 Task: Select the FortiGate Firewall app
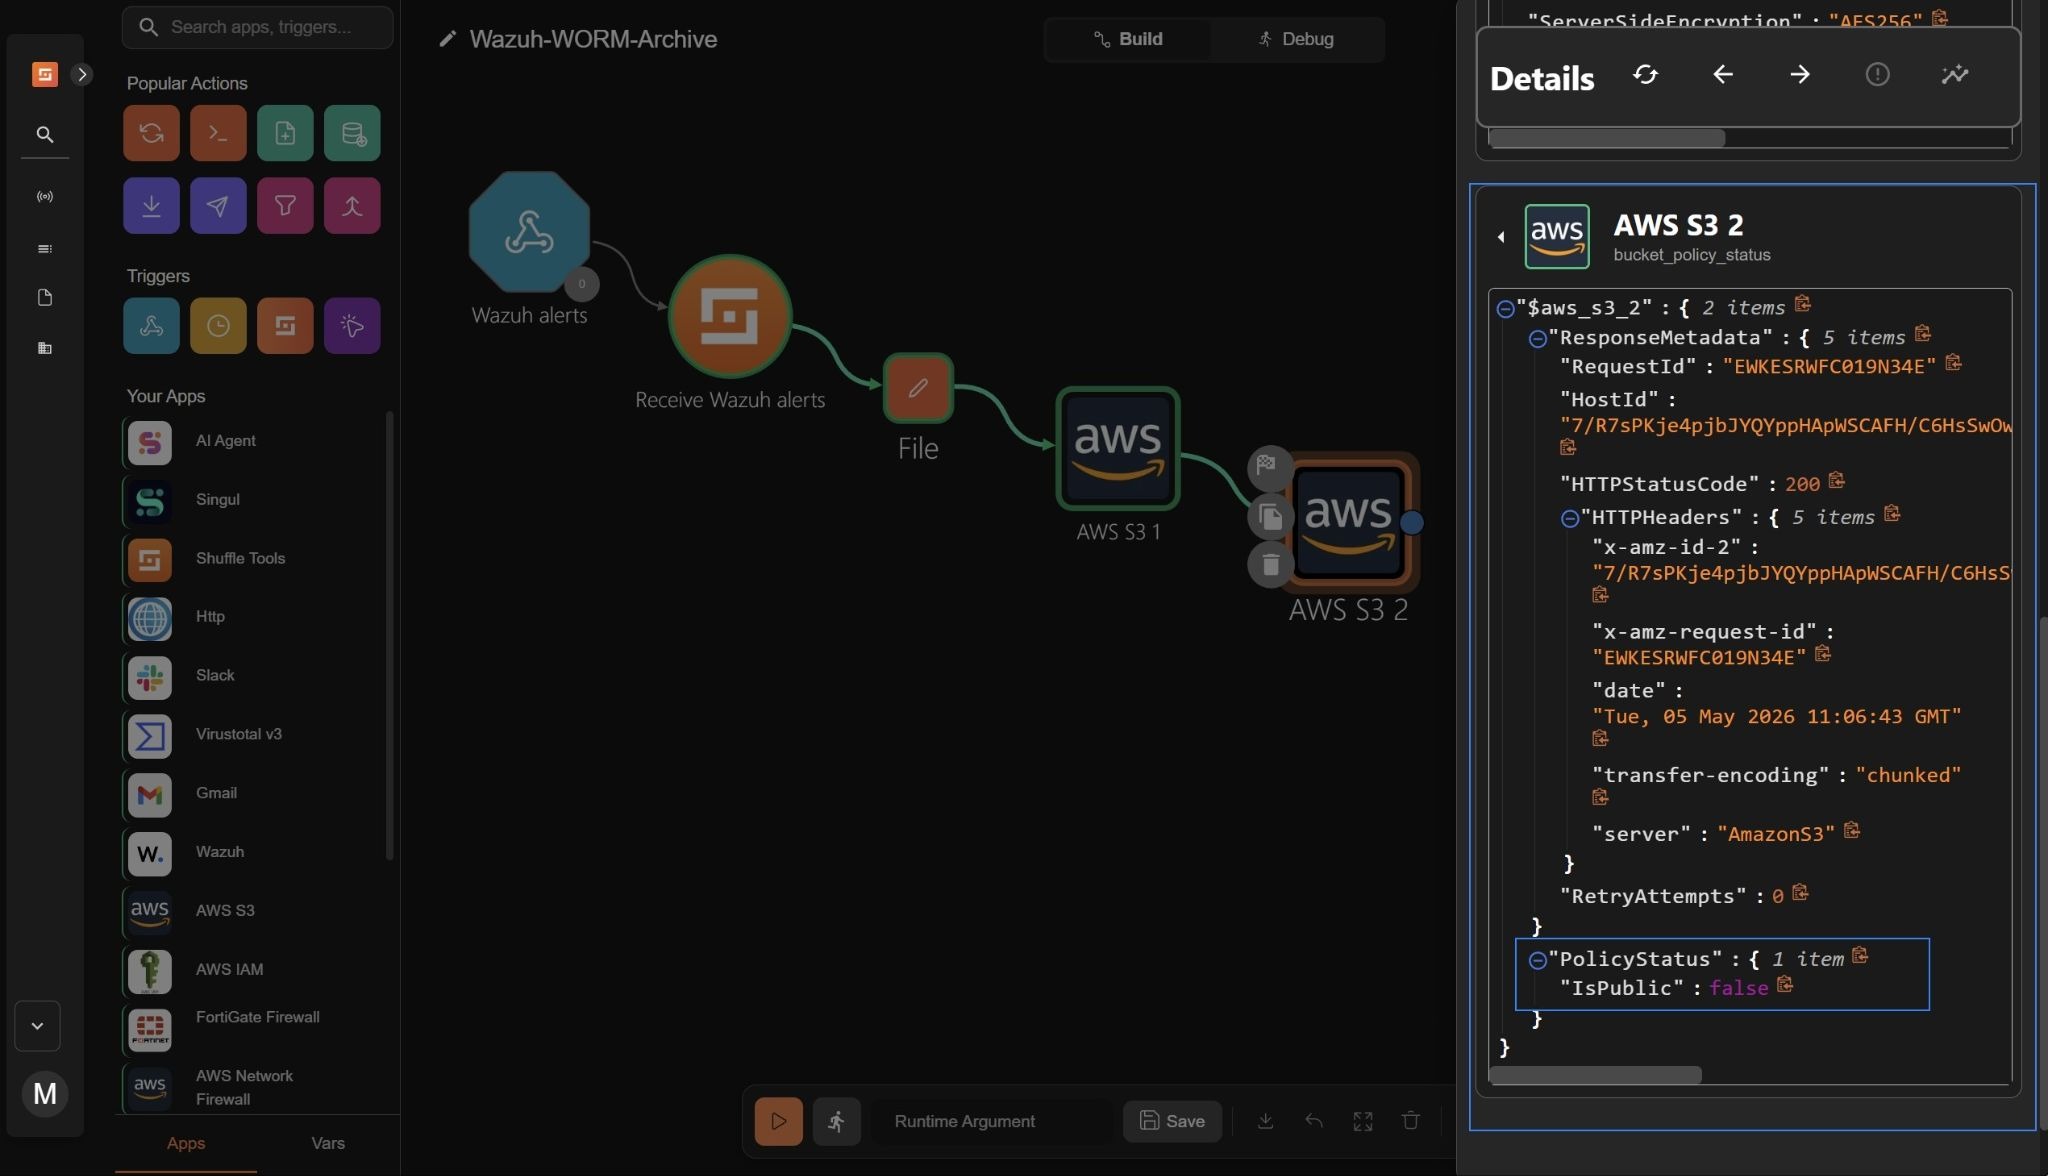tap(252, 1030)
